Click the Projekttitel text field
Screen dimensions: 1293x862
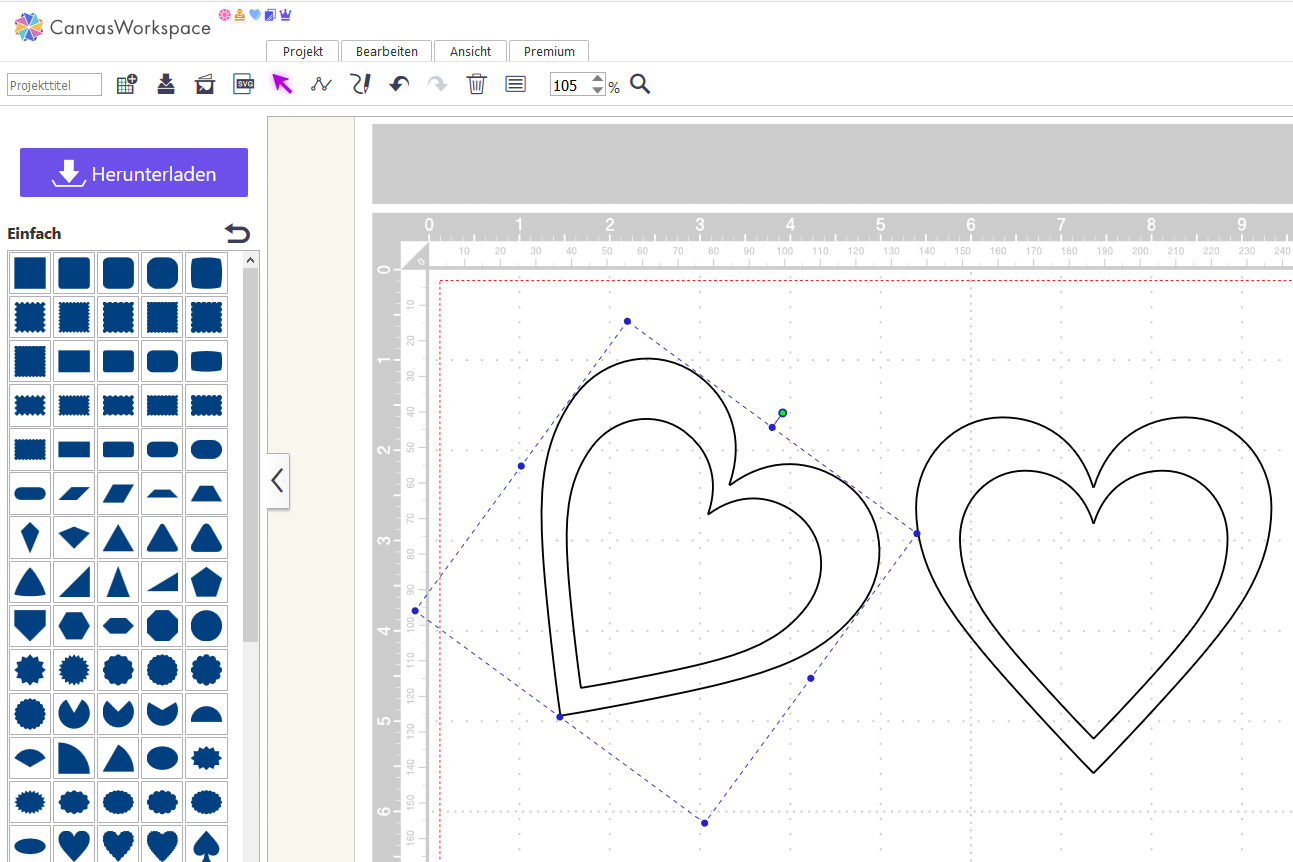click(55, 85)
